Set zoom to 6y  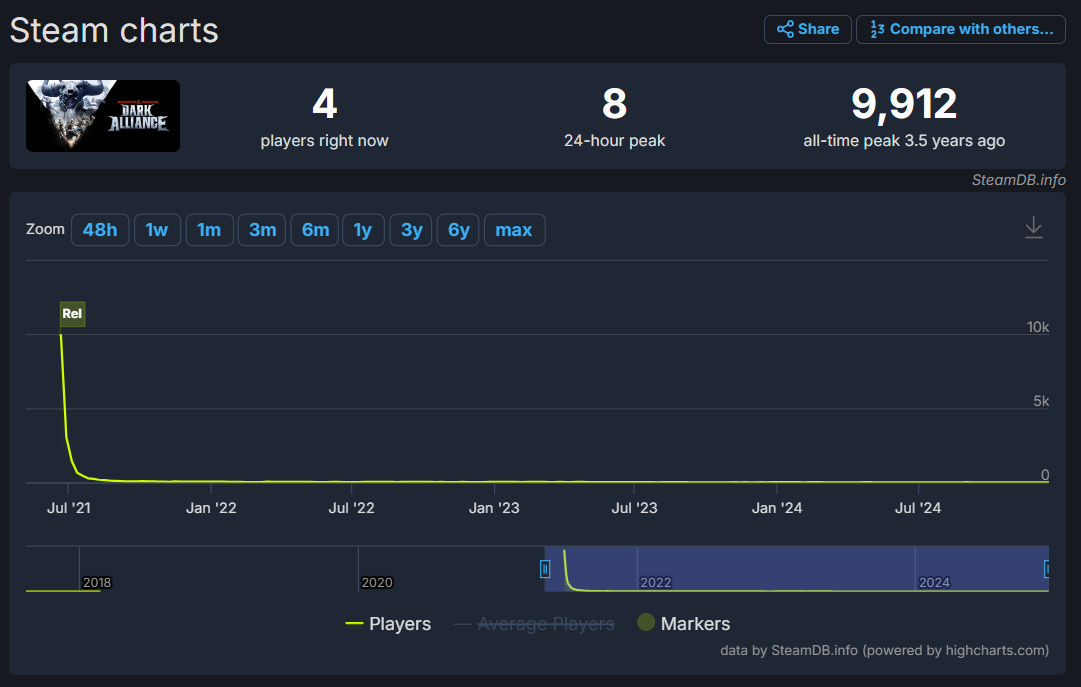pos(458,230)
